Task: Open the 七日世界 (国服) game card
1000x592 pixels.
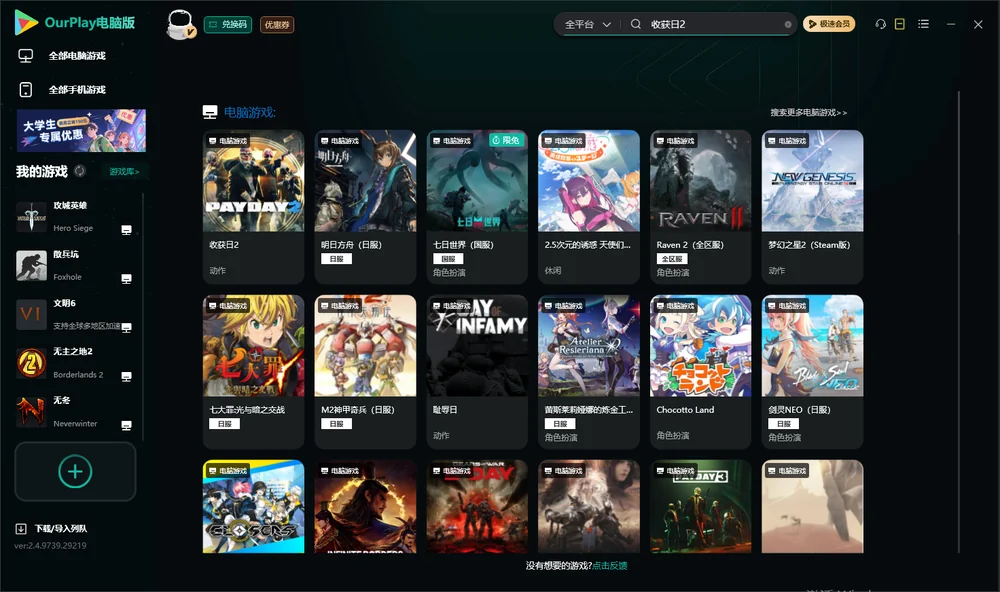Action: click(477, 207)
